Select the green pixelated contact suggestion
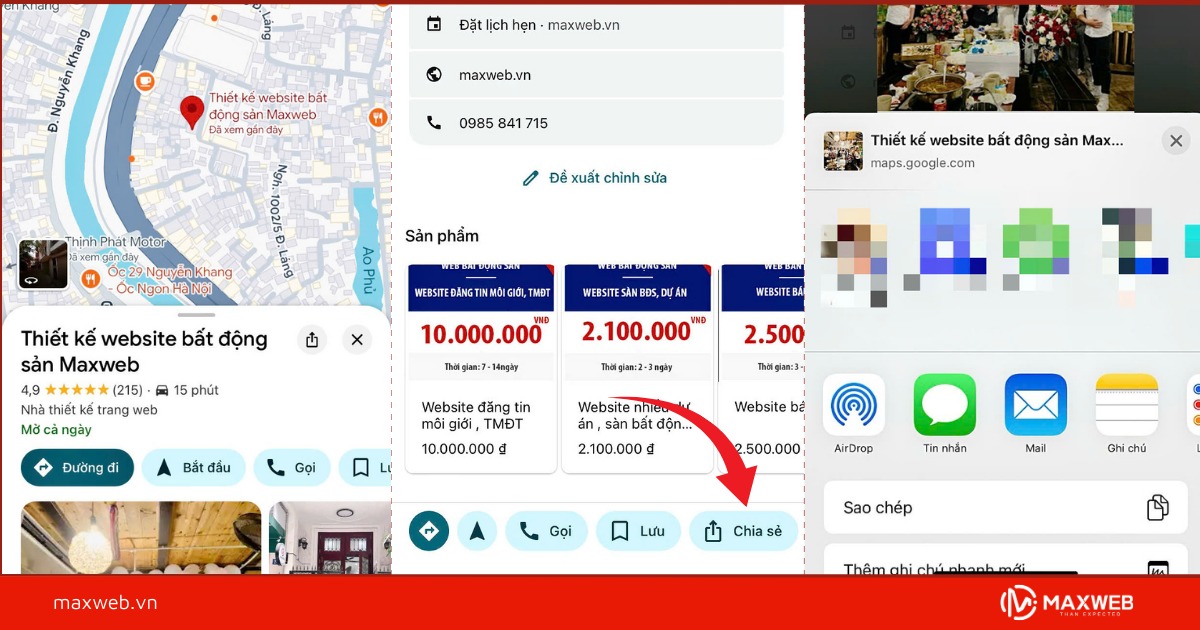The height and width of the screenshot is (630, 1200). click(1036, 250)
